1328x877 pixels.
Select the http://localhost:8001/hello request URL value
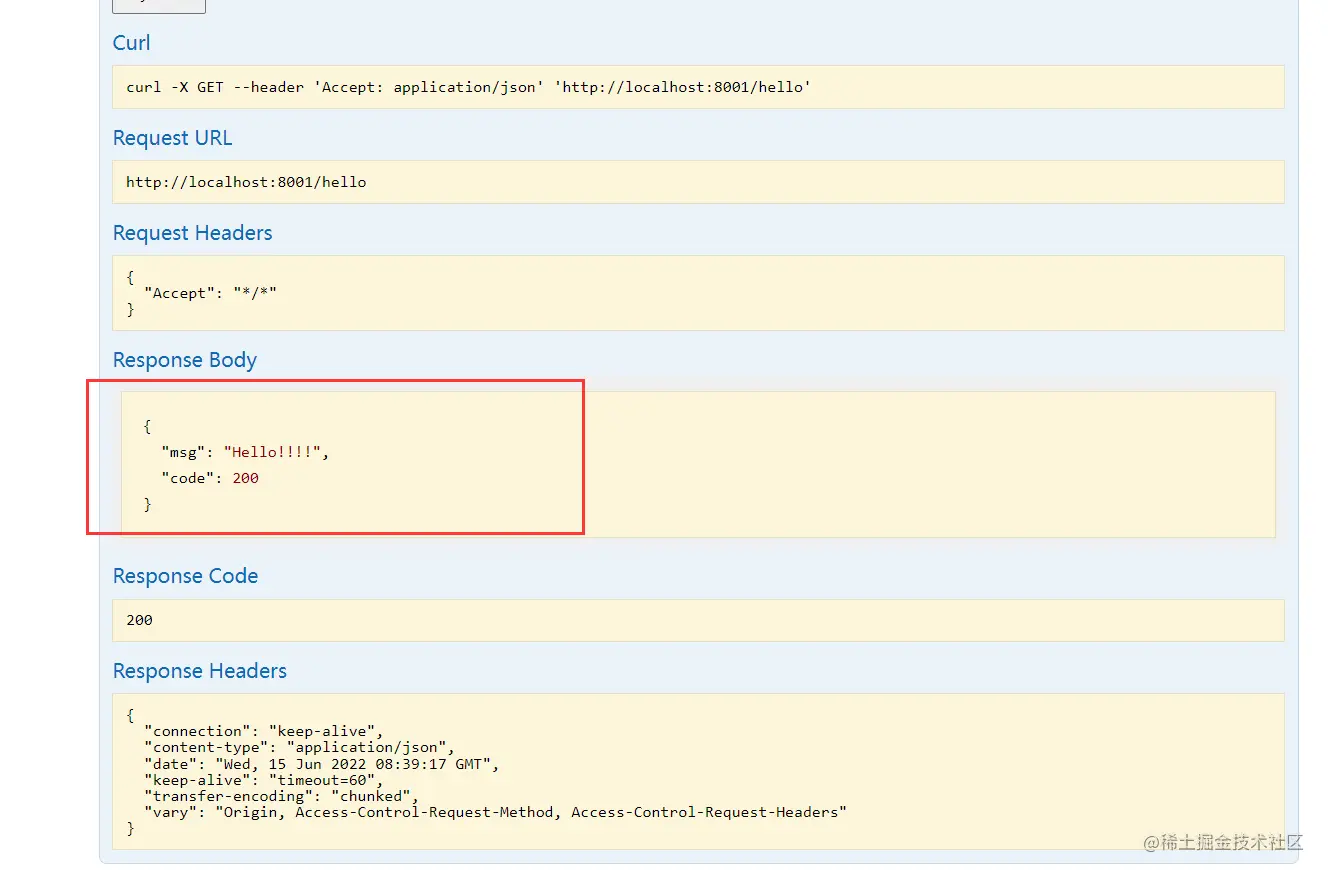[x=246, y=182]
